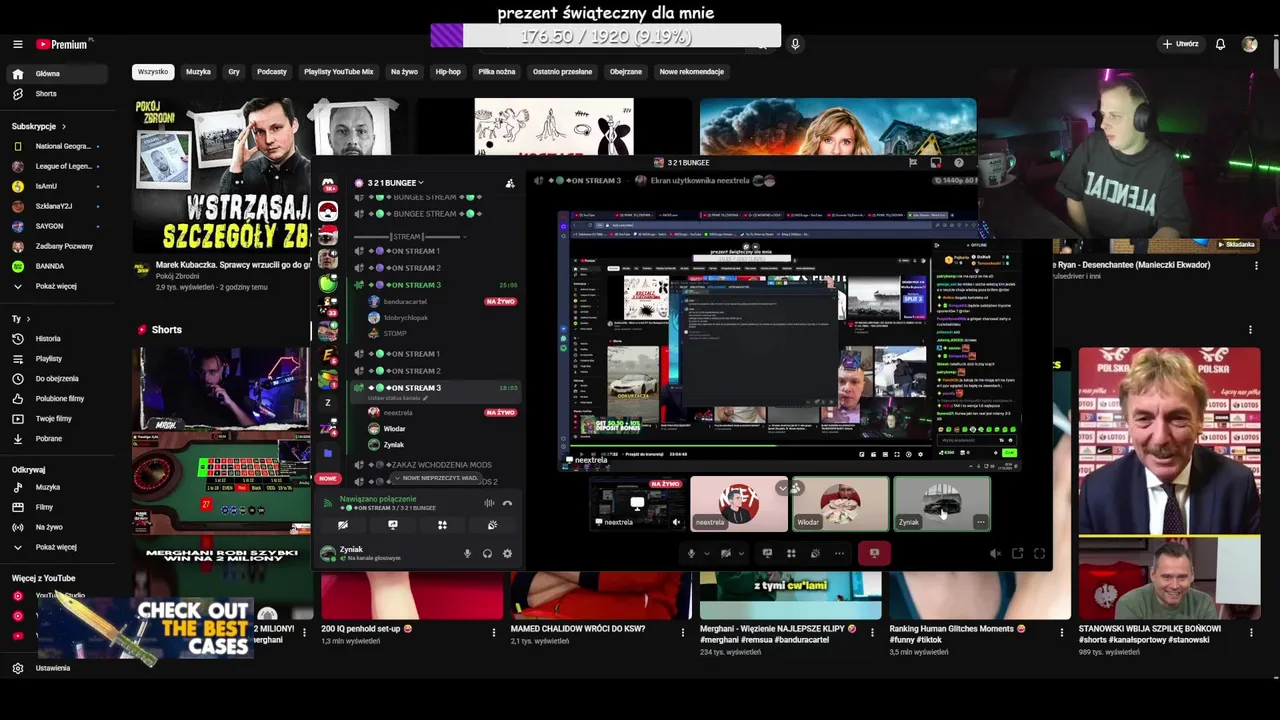Select Wlodar's video tile in Discord

[x=841, y=503]
